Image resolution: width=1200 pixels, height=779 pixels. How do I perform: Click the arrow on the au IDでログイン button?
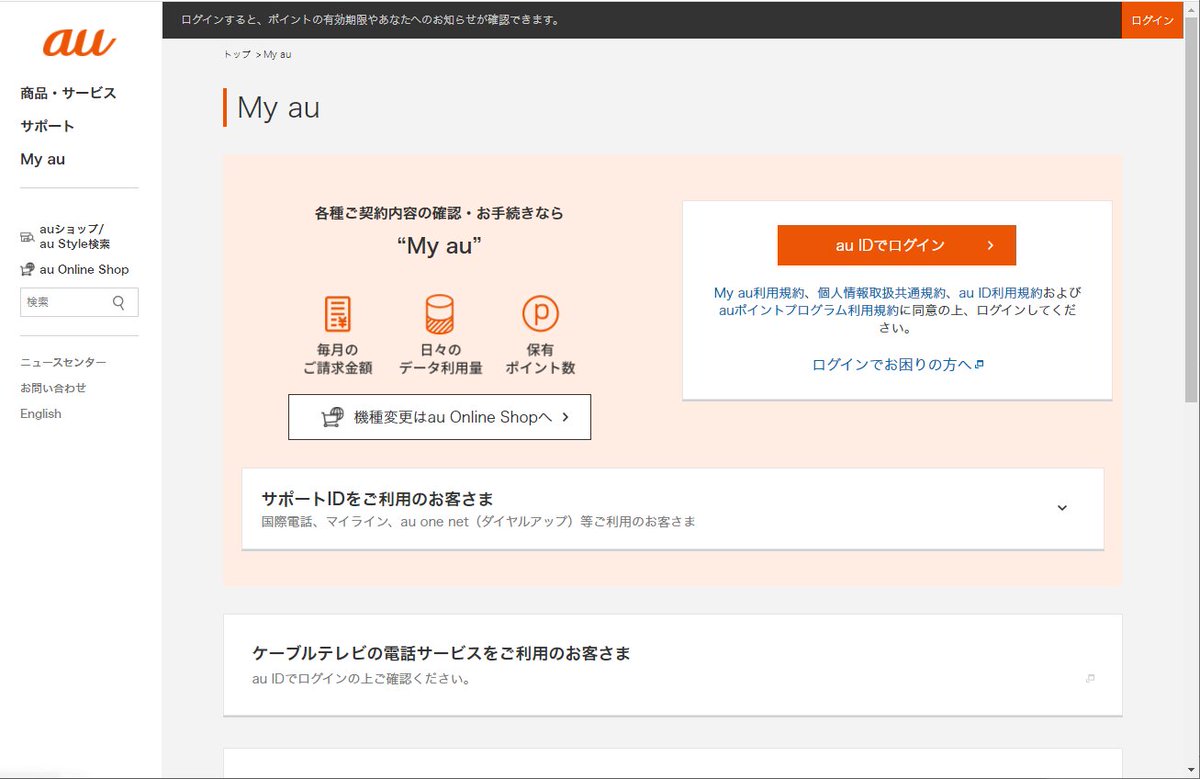989,245
